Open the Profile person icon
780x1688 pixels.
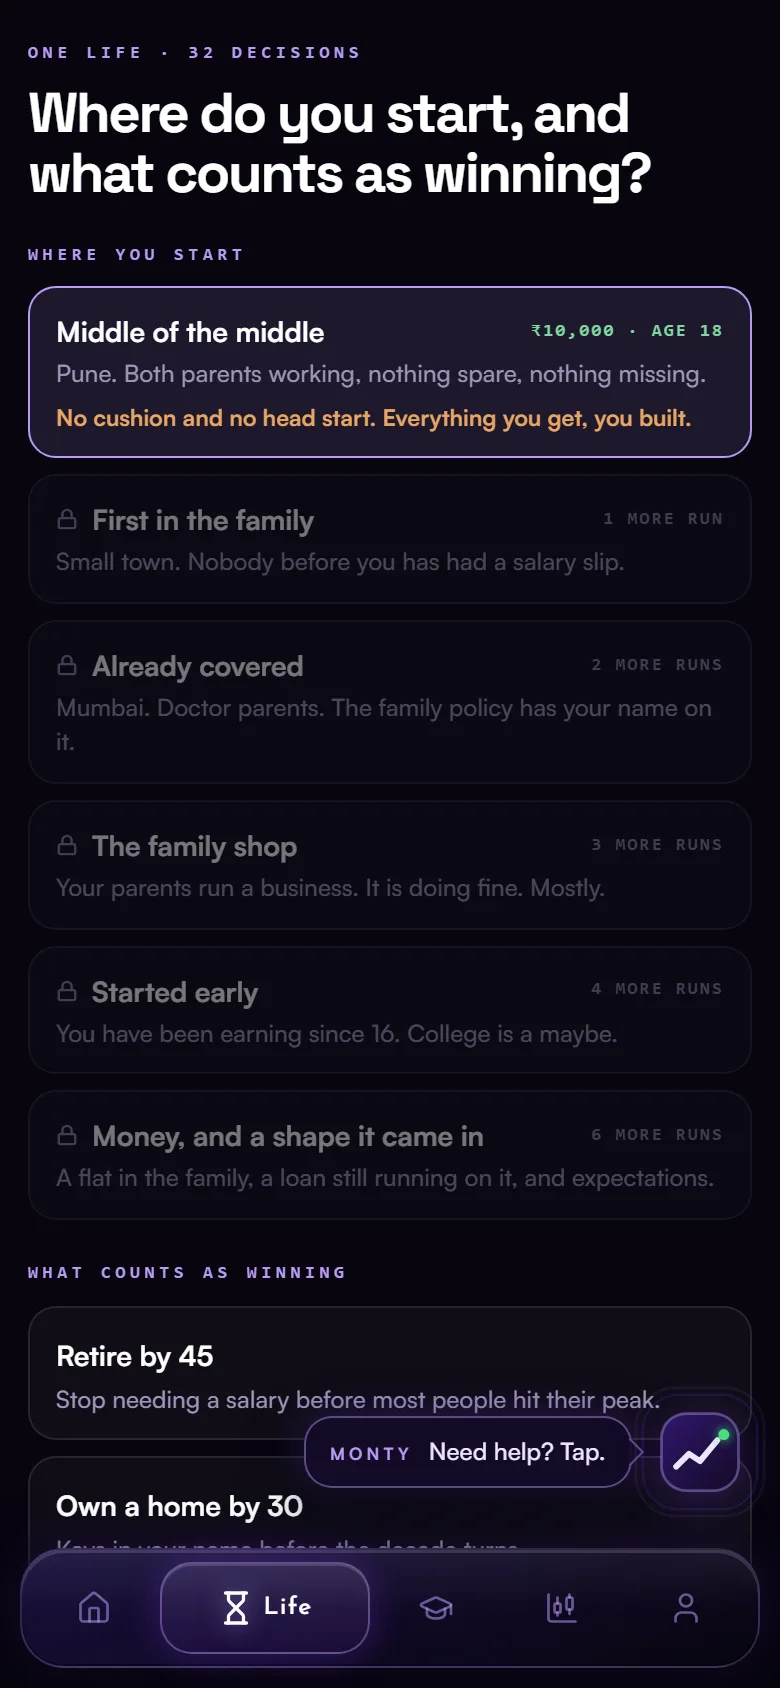686,1608
